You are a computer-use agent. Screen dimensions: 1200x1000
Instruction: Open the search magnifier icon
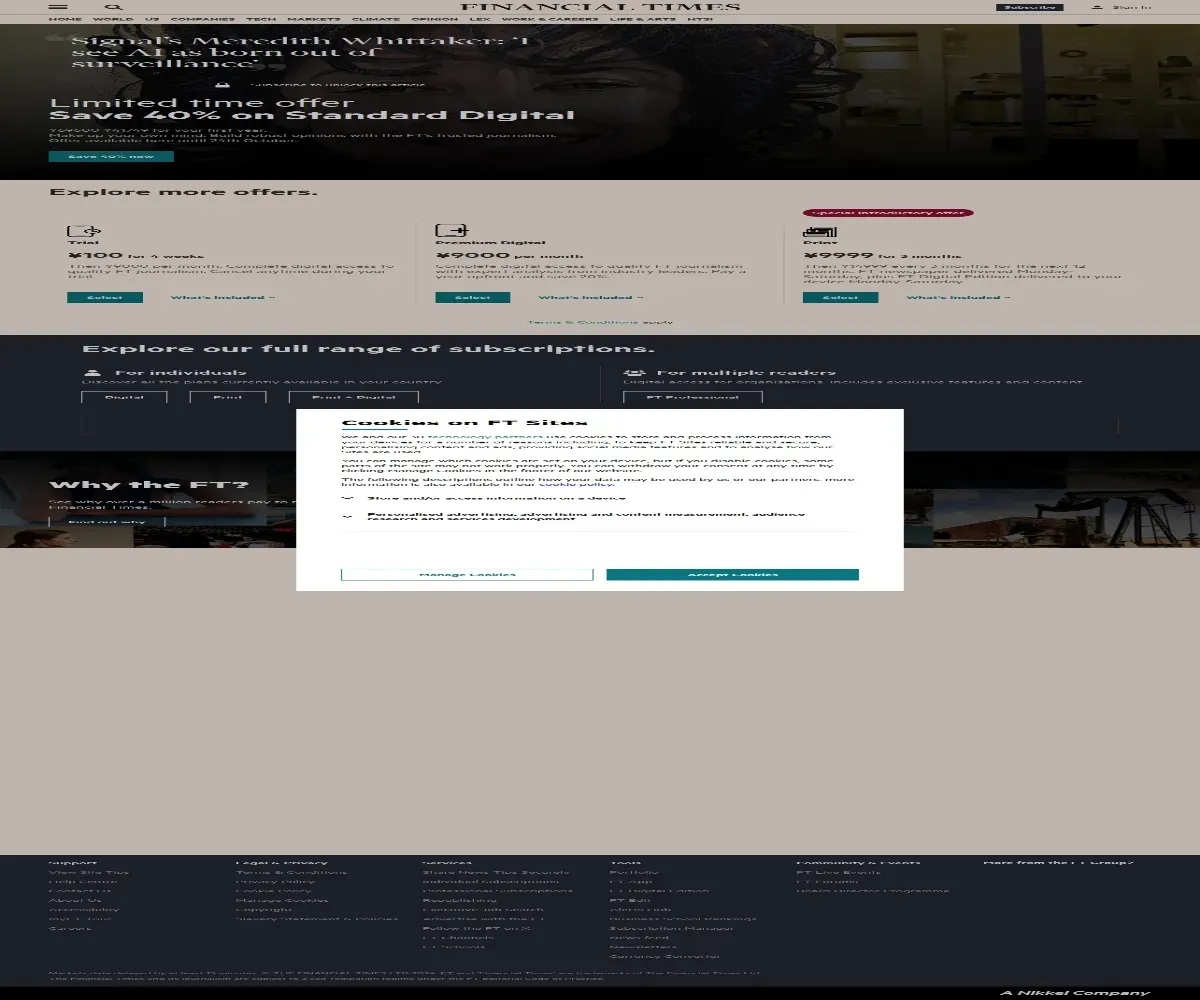pos(114,7)
